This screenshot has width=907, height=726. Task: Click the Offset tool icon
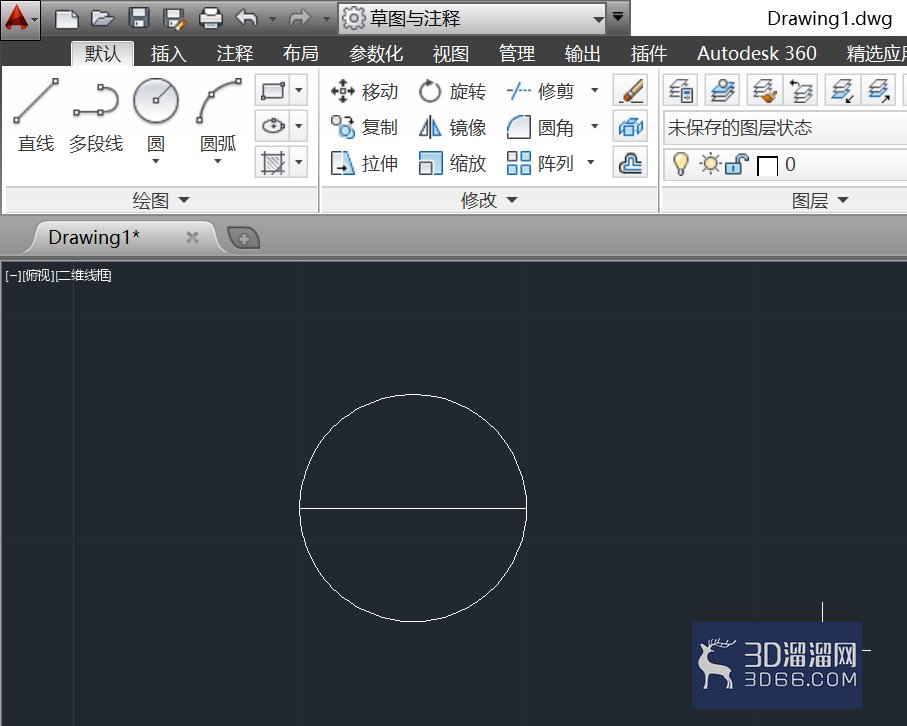tap(631, 163)
